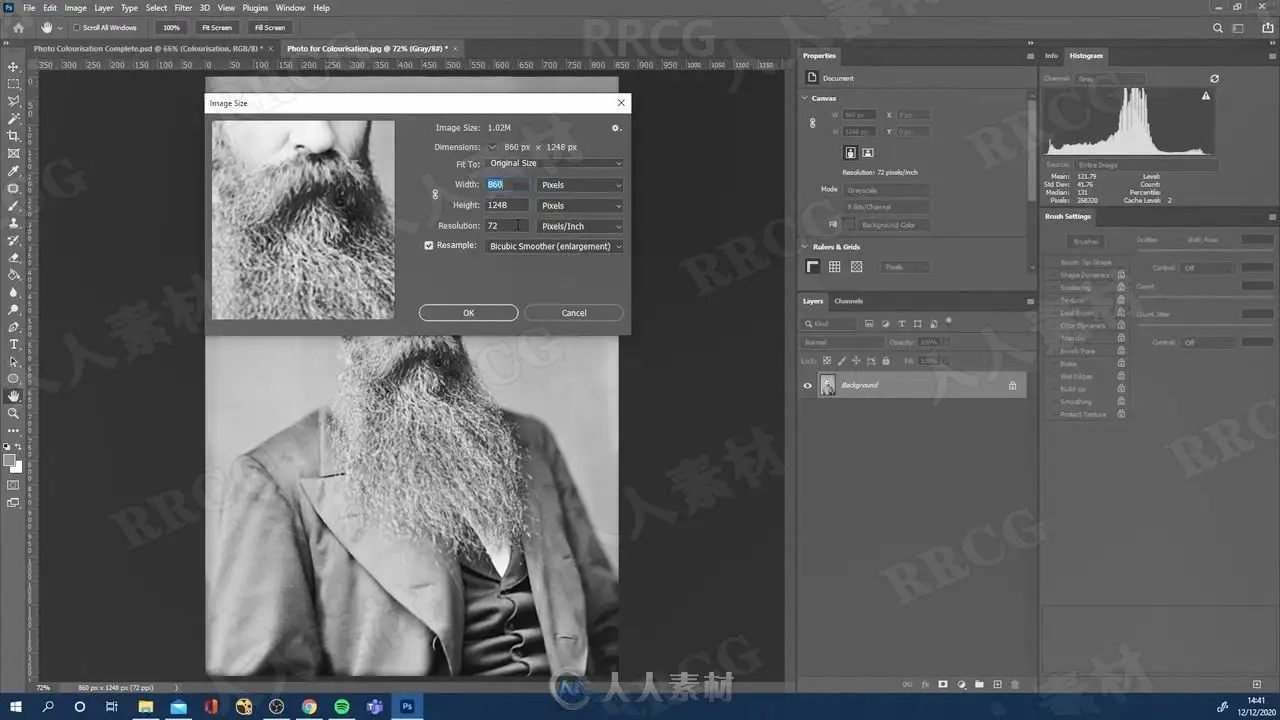Switch to the Channels tab
This screenshot has height=720, width=1280.
848,301
